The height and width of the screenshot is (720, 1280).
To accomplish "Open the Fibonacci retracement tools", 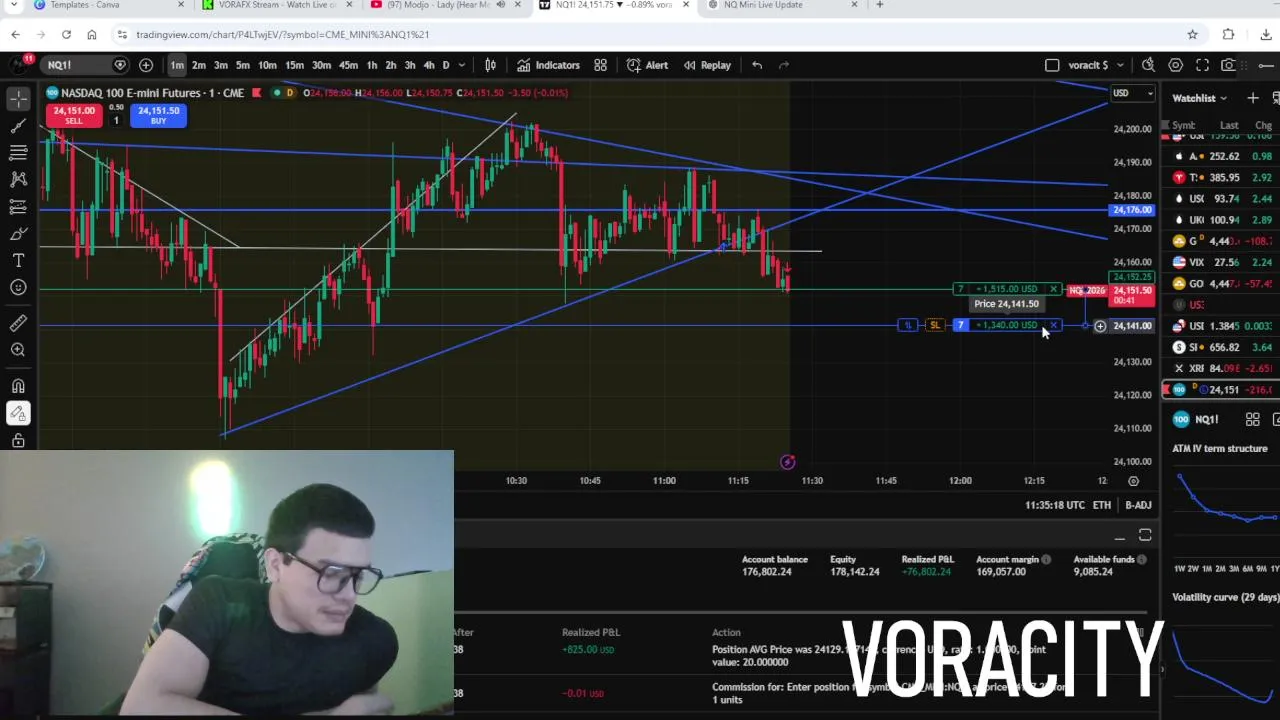I will tap(18, 152).
